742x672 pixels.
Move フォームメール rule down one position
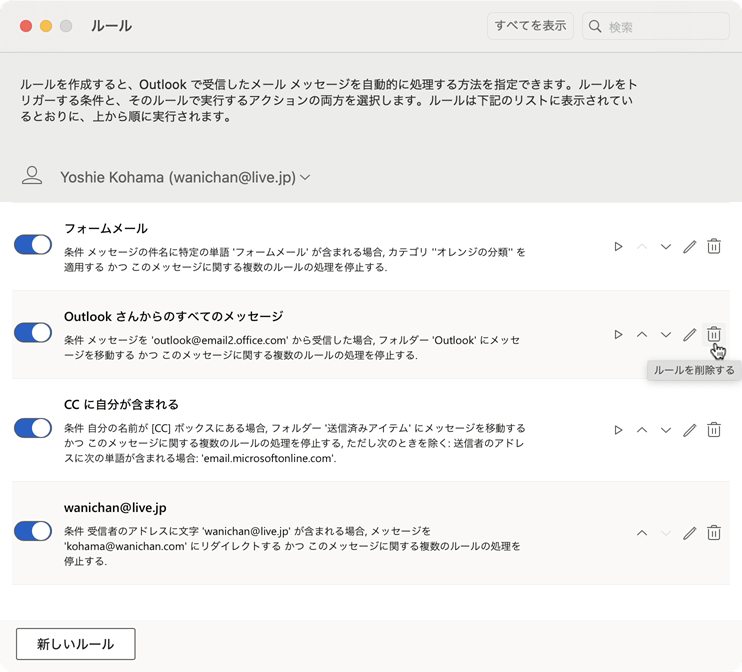click(x=666, y=246)
